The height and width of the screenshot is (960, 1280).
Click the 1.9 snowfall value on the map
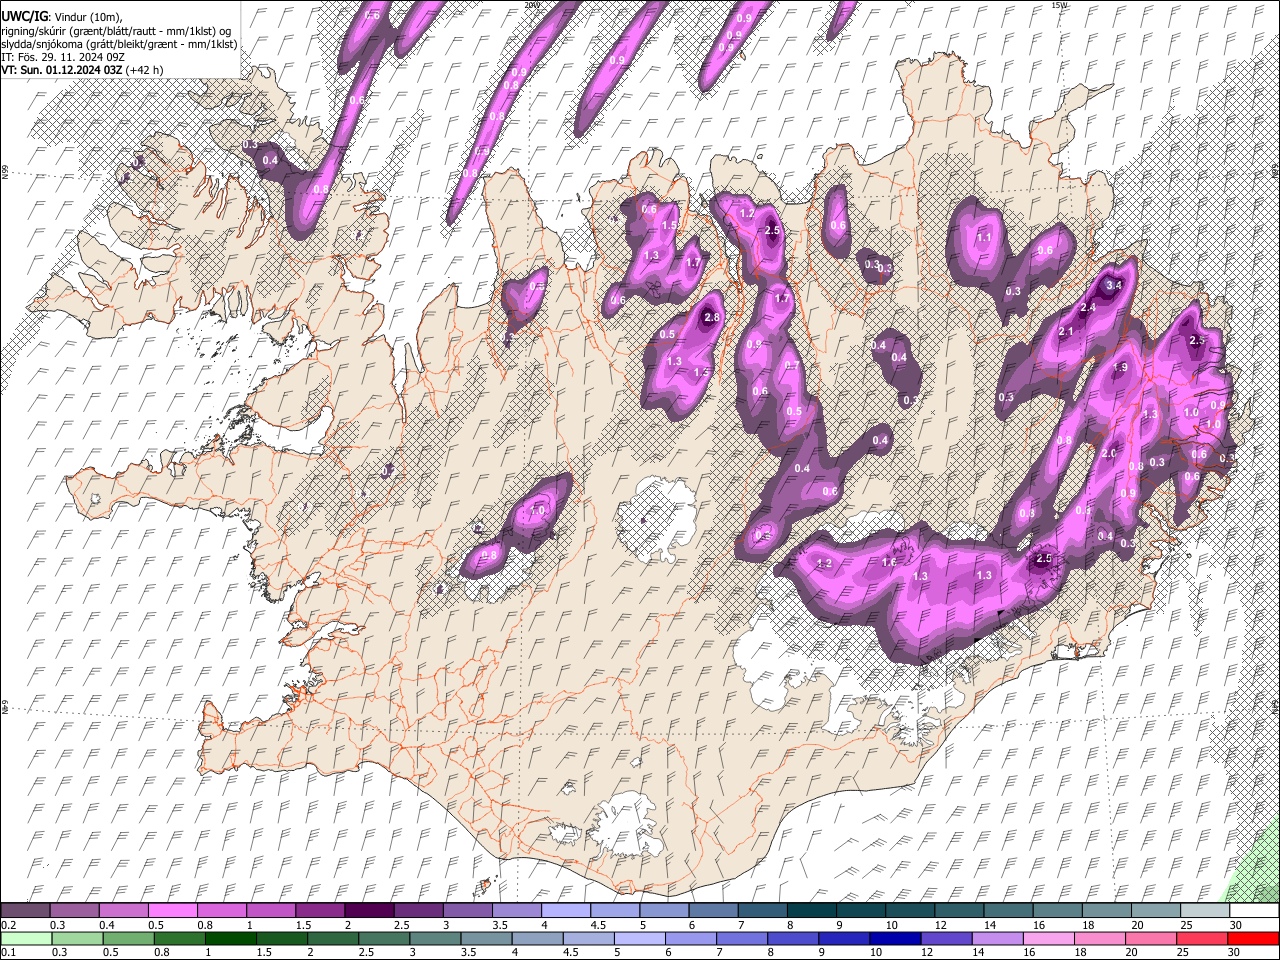coord(1120,368)
